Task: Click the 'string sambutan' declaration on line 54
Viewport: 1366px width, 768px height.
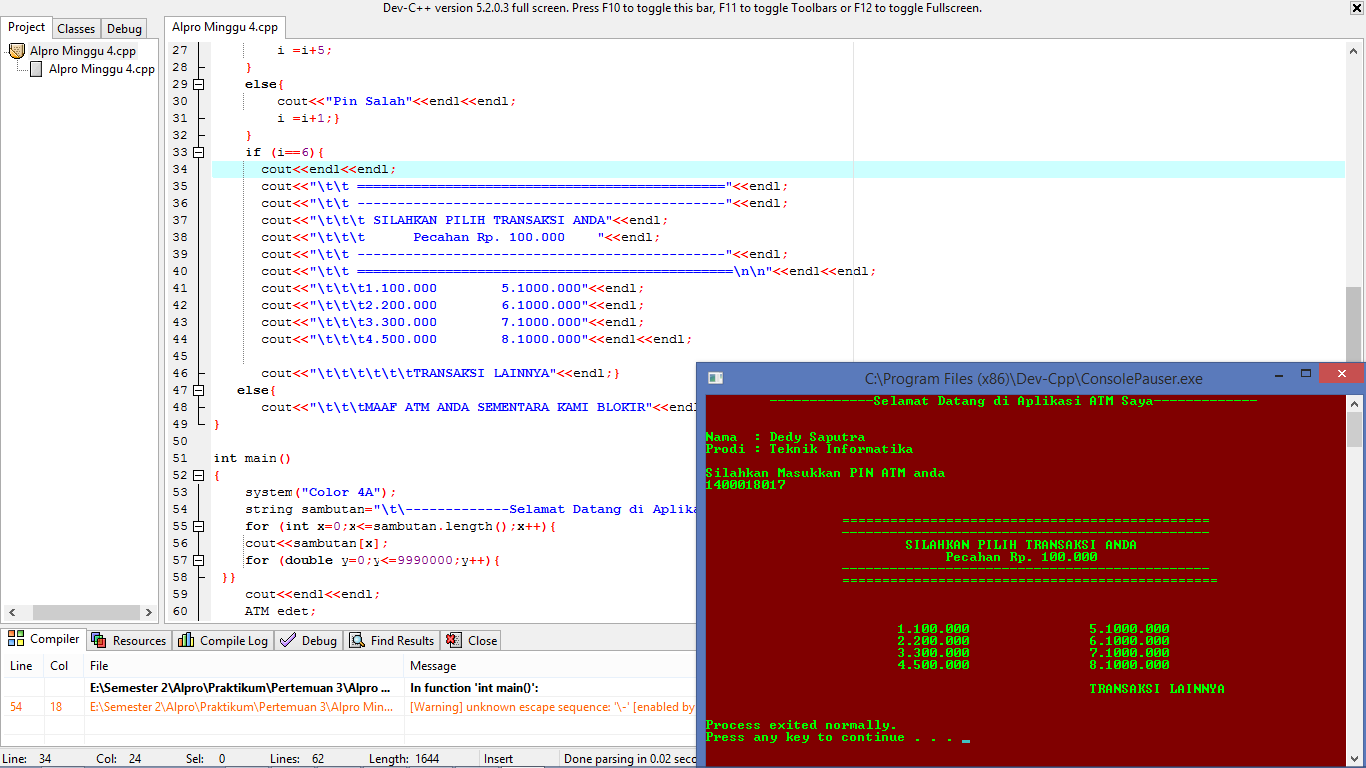Action: click(471, 509)
